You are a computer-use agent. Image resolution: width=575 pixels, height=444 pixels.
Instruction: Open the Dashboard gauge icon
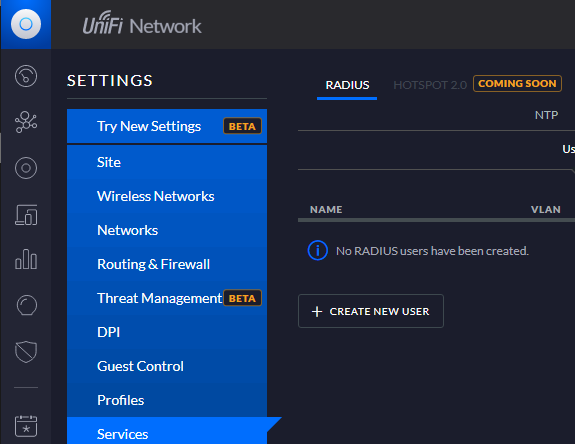(x=26, y=76)
